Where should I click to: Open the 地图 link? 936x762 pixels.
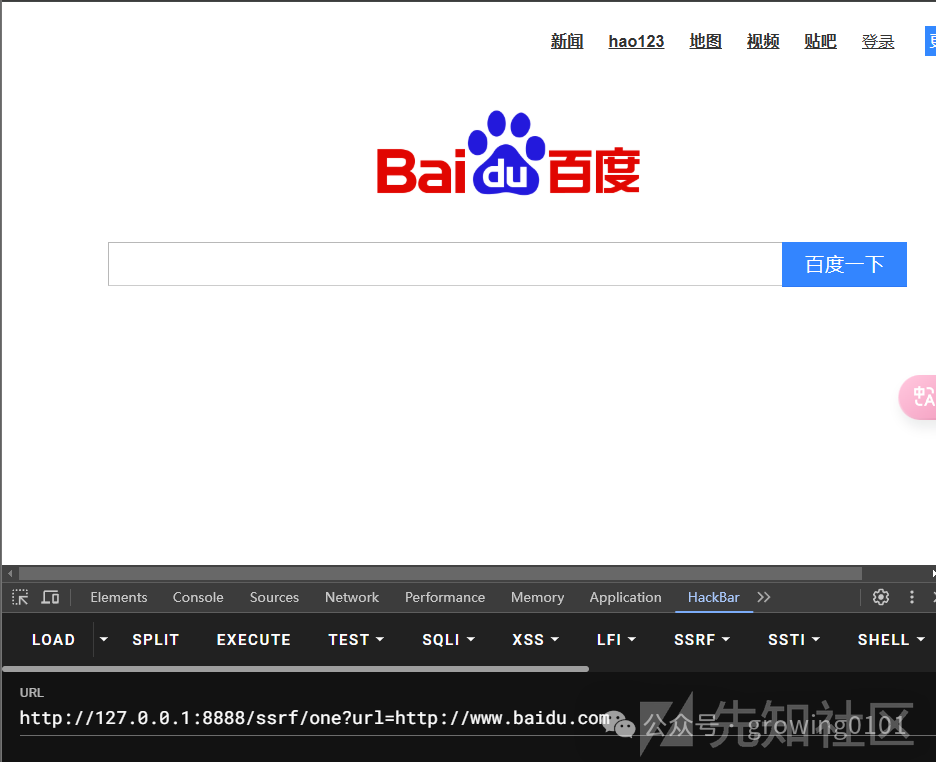point(705,41)
